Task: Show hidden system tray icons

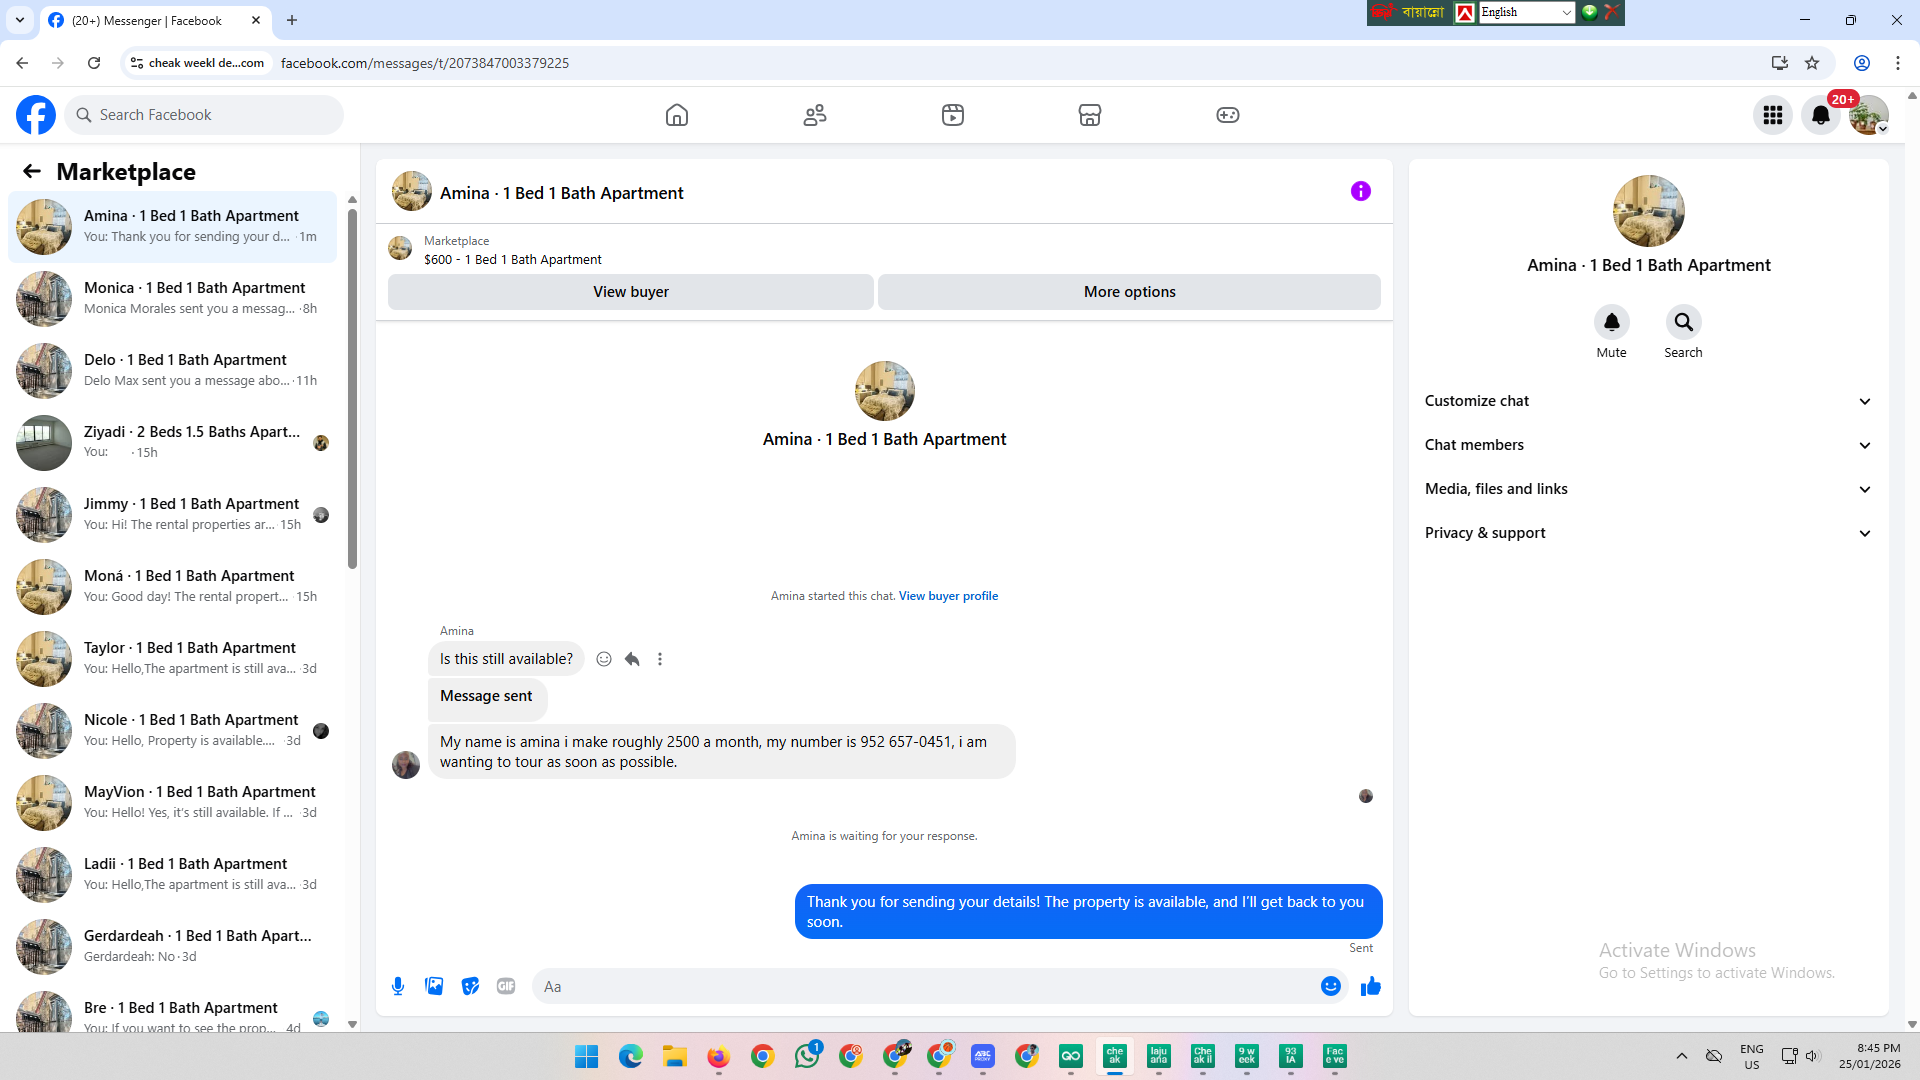Action: pyautogui.click(x=1682, y=1056)
